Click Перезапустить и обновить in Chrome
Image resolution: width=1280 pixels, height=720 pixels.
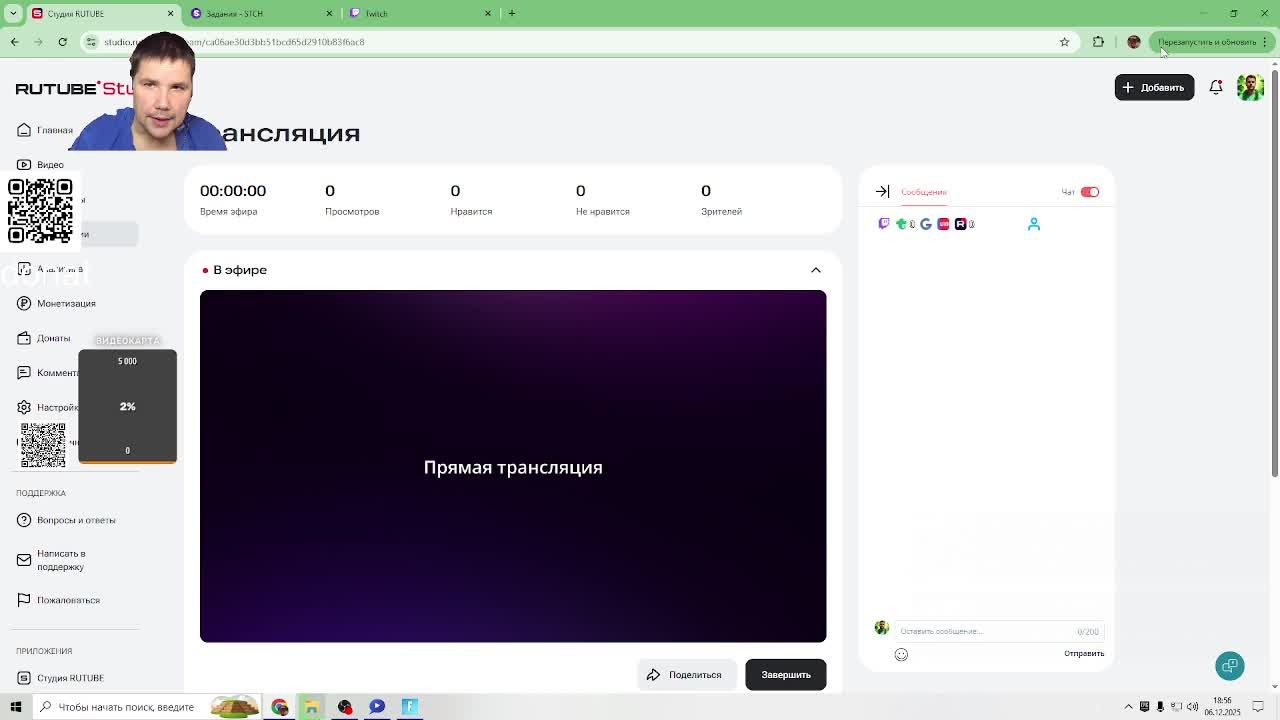1207,42
